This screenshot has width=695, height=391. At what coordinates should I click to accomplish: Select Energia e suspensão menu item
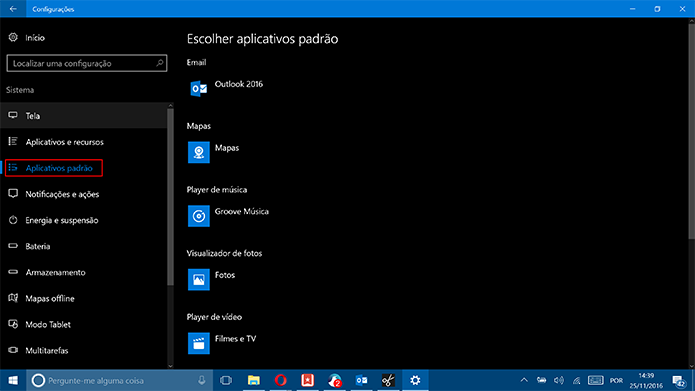pos(84,220)
